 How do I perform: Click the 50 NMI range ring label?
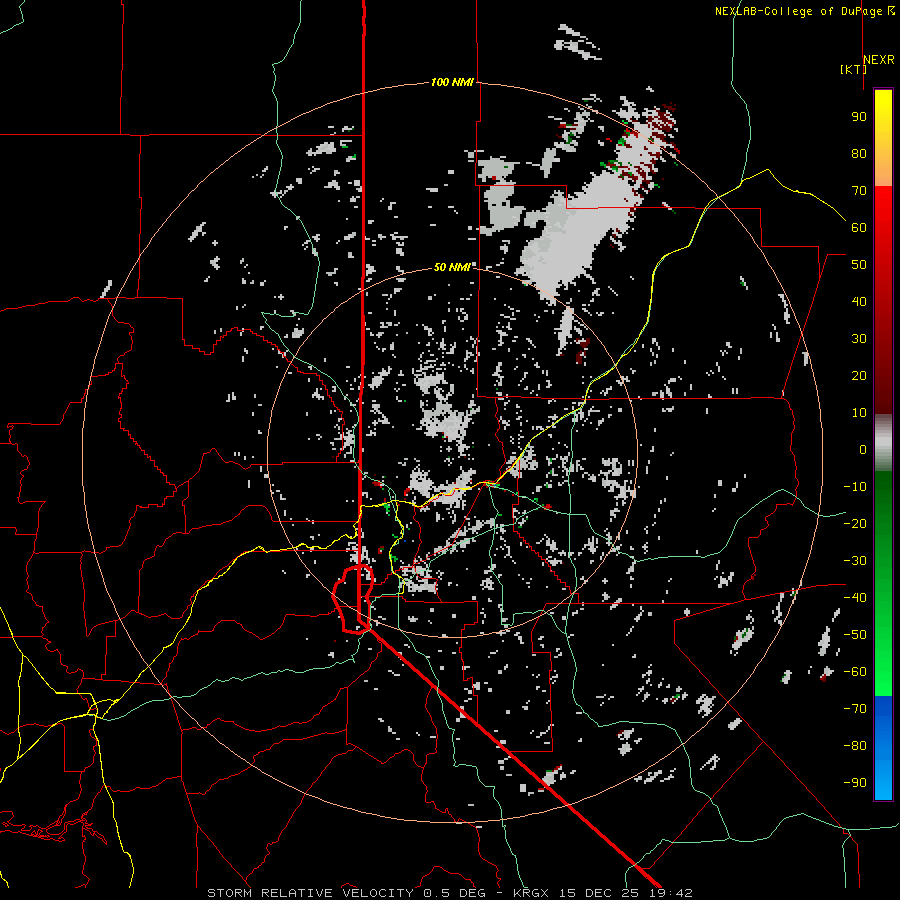coord(452,267)
